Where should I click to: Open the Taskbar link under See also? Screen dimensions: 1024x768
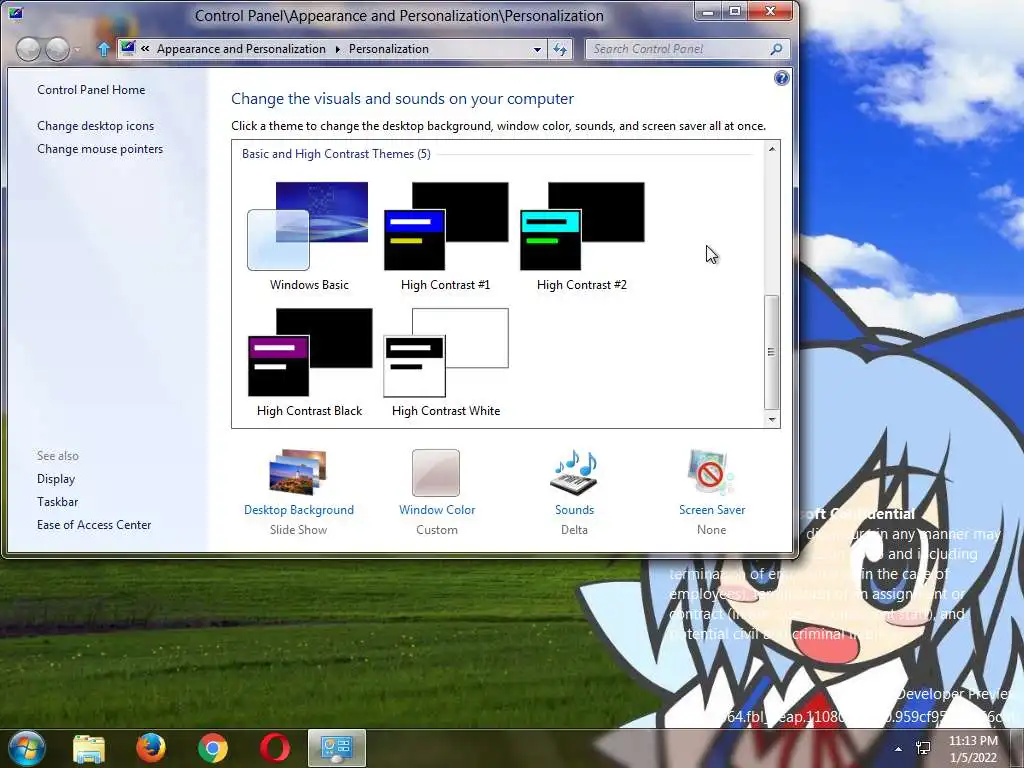57,502
